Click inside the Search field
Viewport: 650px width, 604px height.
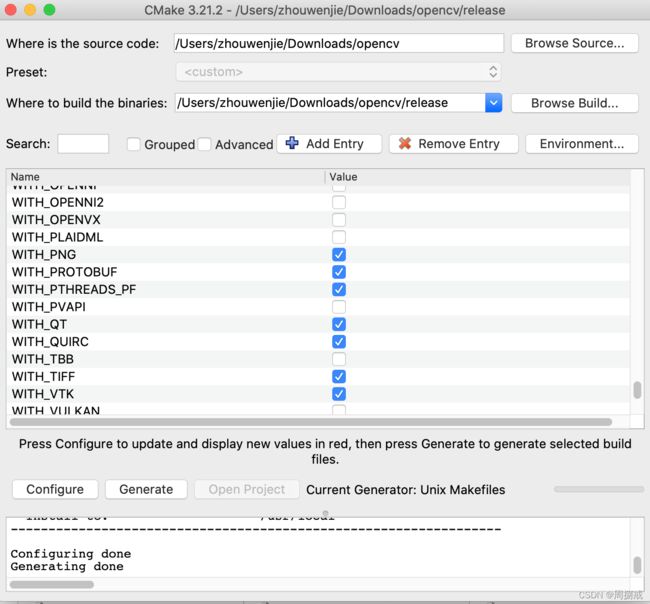click(x=83, y=144)
